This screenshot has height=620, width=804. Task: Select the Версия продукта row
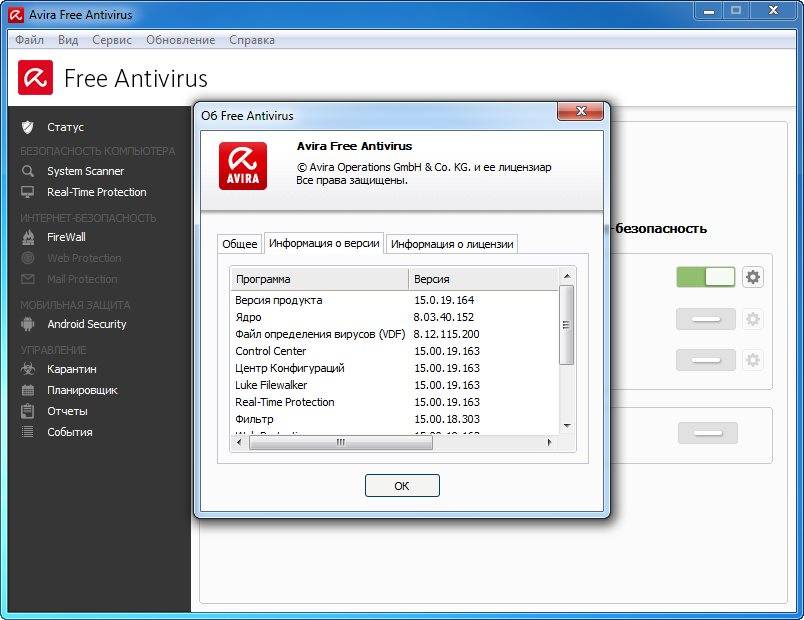[394, 300]
